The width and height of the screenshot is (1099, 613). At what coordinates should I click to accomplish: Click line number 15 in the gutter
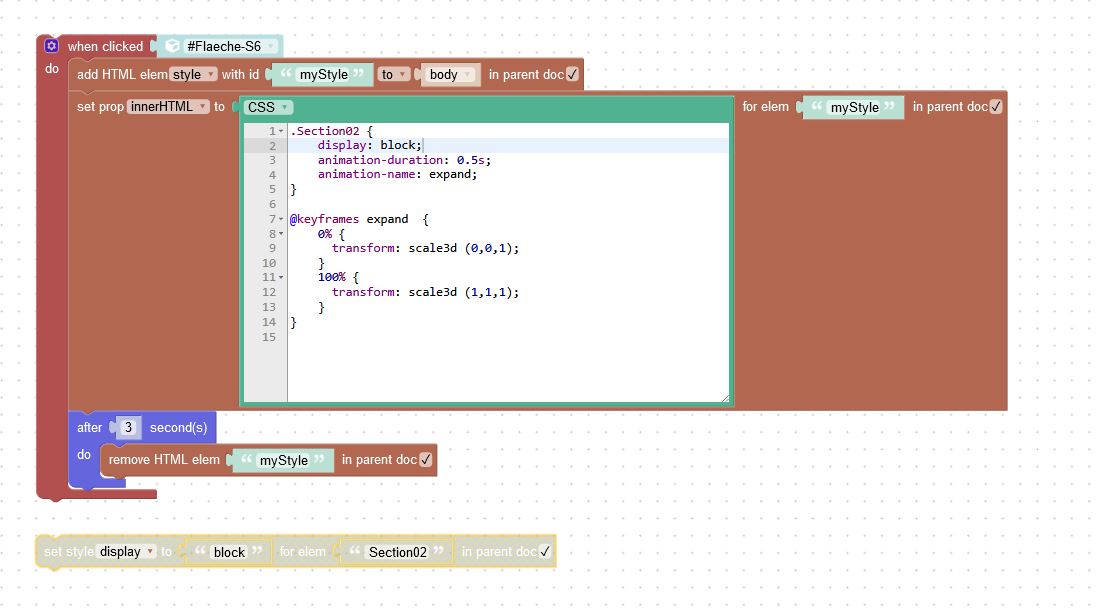click(x=268, y=337)
